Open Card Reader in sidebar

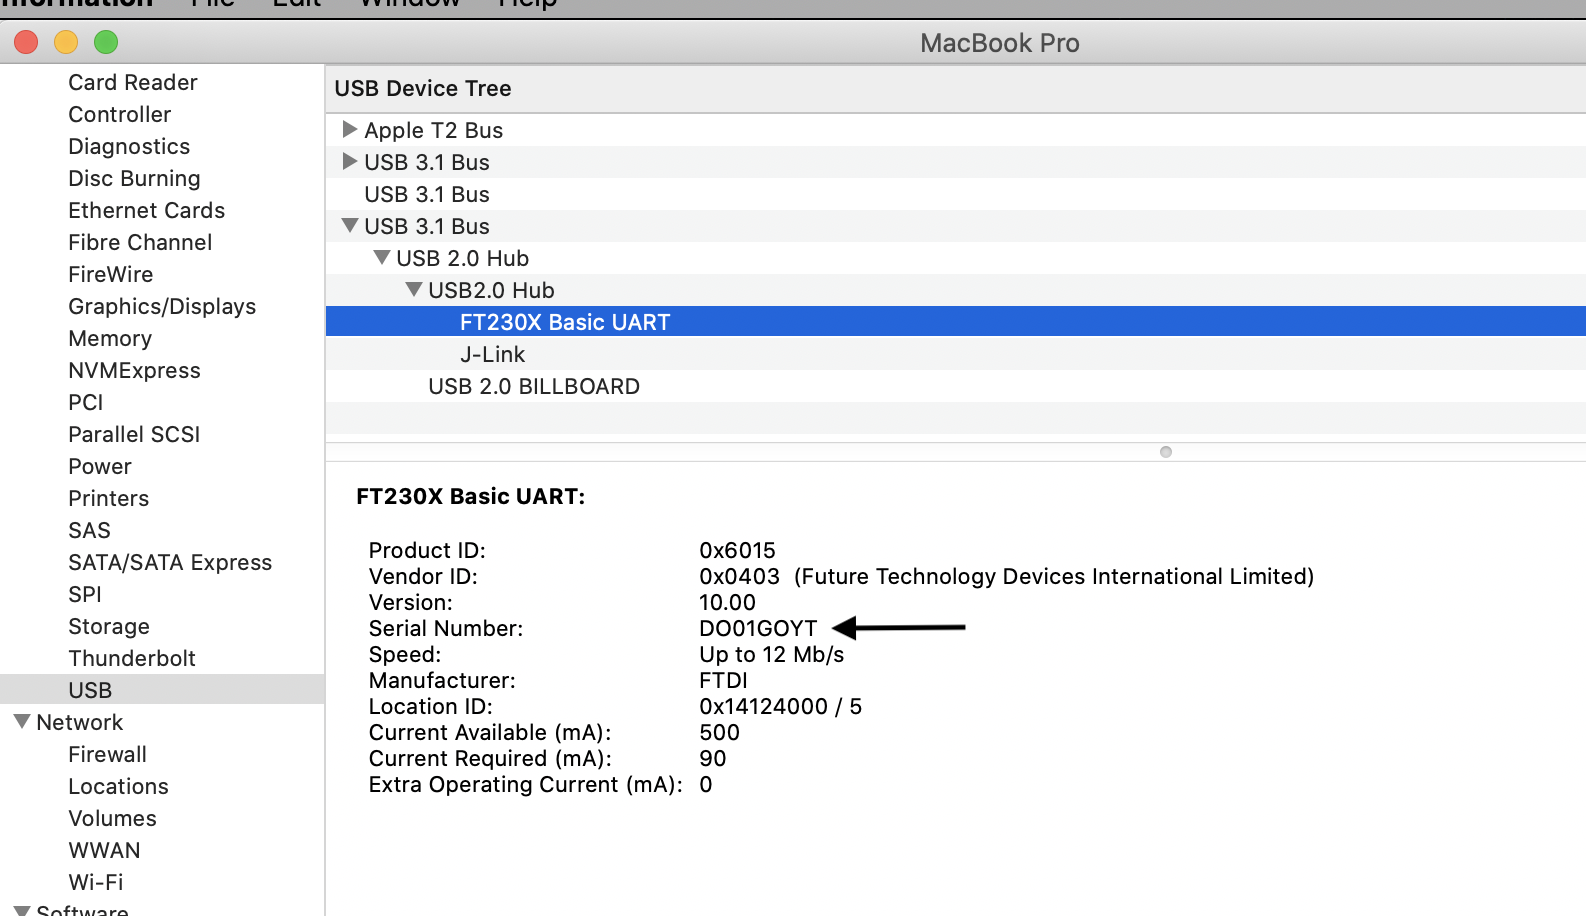click(x=133, y=82)
